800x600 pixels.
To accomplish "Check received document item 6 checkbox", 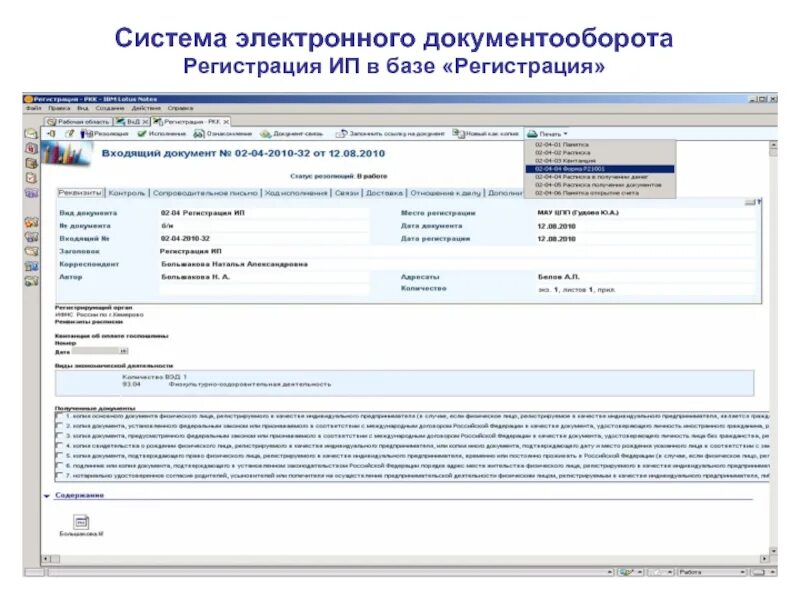I will click(60, 466).
